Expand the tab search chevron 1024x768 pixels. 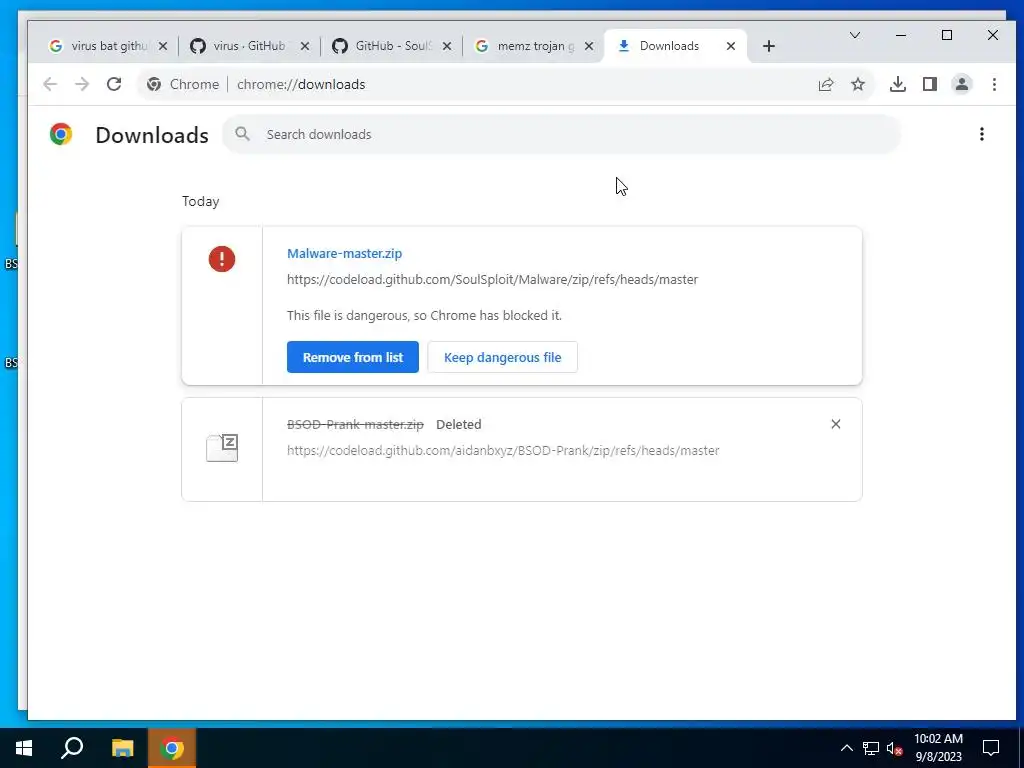(854, 35)
